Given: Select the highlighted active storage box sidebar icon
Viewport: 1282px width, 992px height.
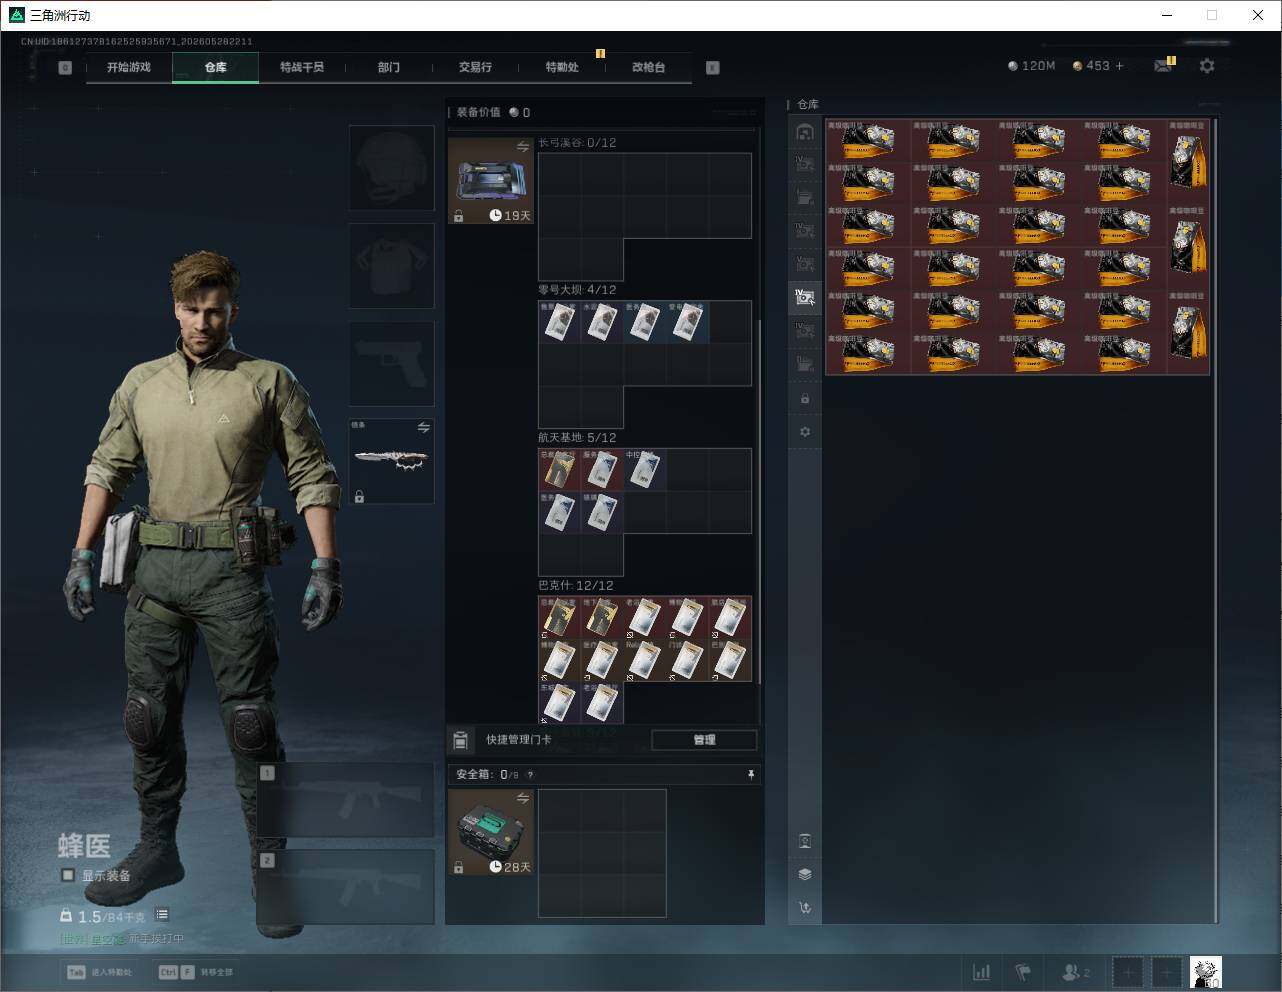Looking at the screenshot, I should (805, 296).
